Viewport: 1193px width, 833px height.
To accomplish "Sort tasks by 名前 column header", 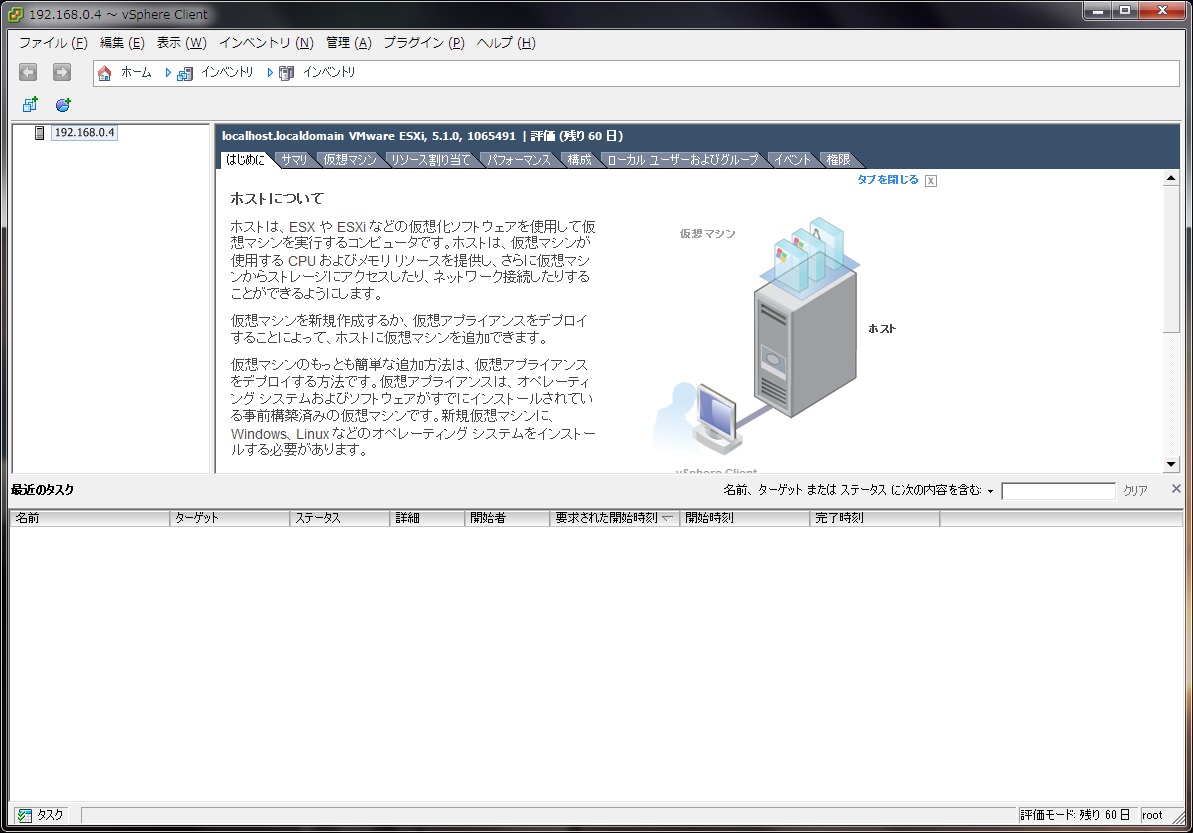I will point(89,518).
